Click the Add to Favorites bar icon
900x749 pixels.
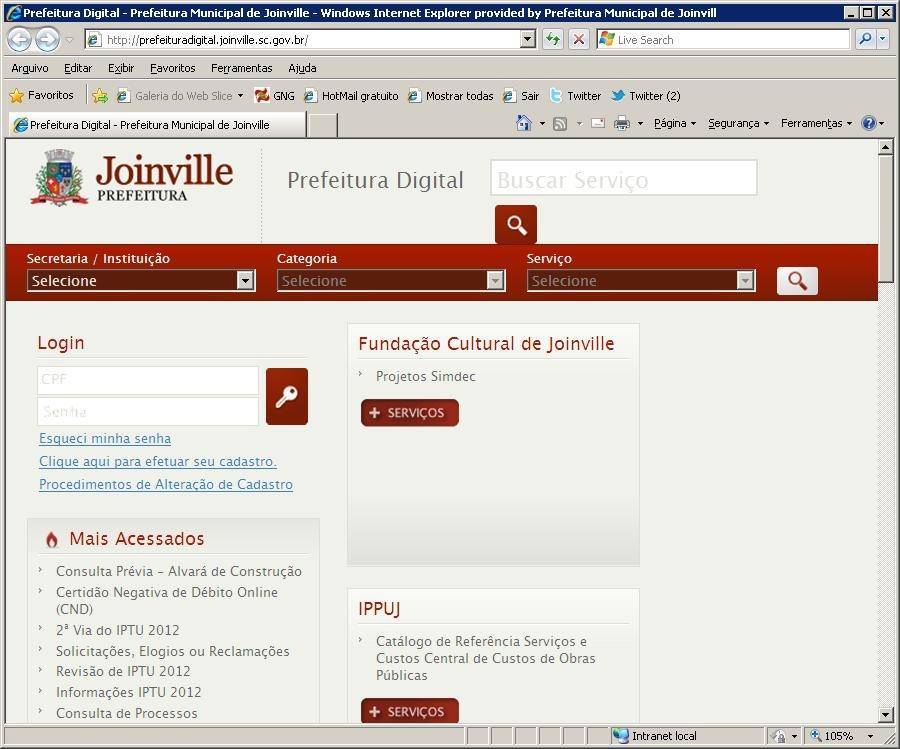100,96
